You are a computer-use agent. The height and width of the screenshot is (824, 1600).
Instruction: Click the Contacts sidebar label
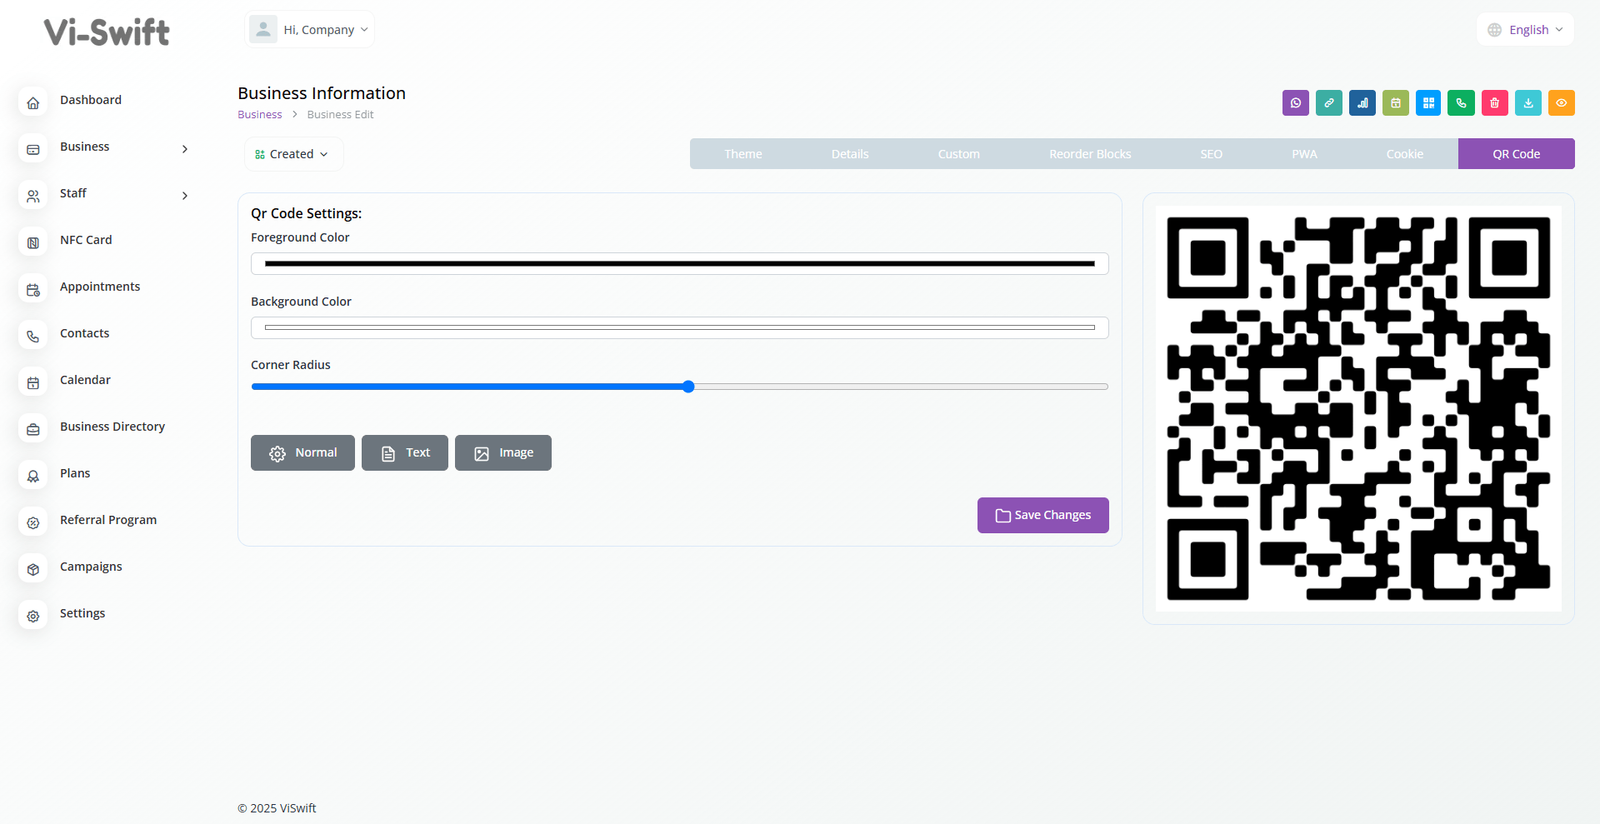click(x=85, y=333)
